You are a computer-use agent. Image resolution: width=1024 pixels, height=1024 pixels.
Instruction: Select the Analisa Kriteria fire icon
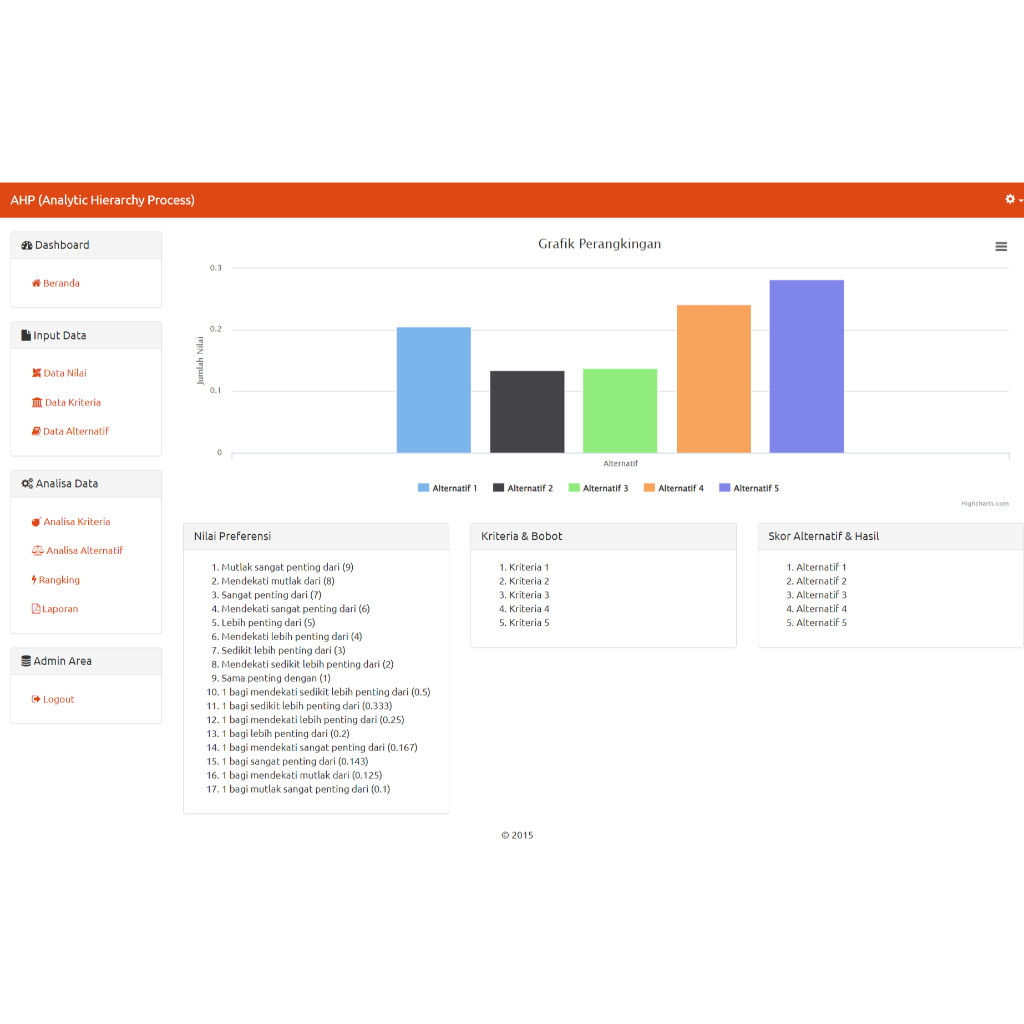click(35, 520)
